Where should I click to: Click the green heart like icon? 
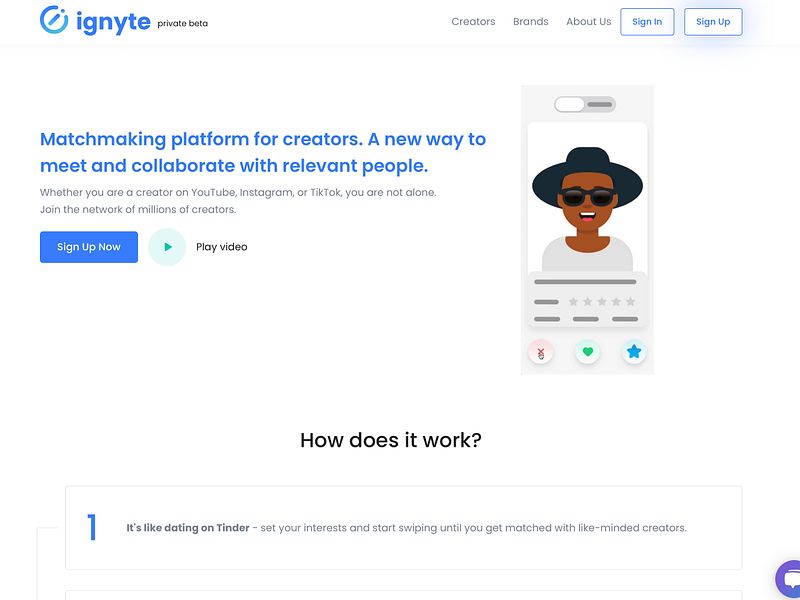point(587,352)
